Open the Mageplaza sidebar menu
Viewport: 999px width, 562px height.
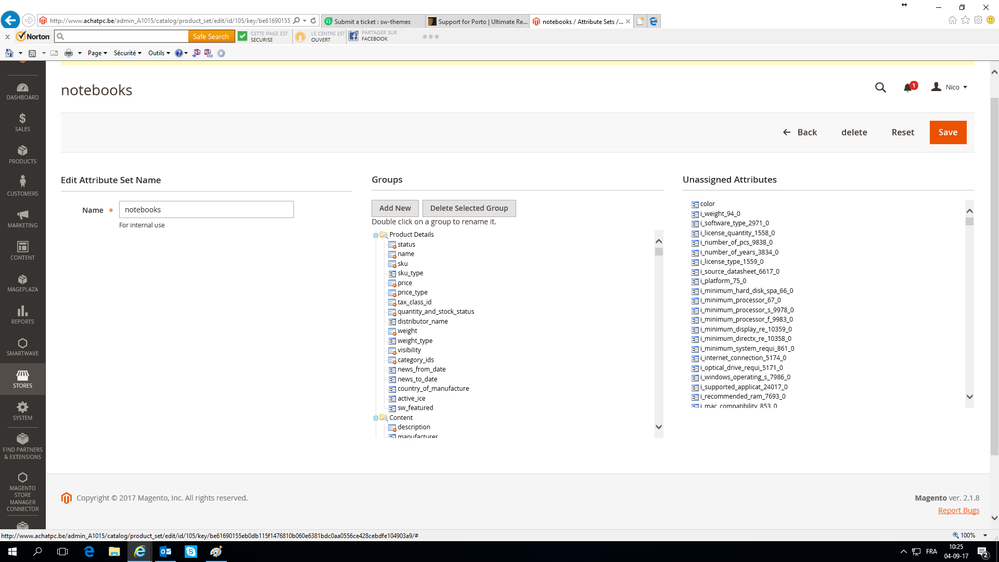click(22, 282)
